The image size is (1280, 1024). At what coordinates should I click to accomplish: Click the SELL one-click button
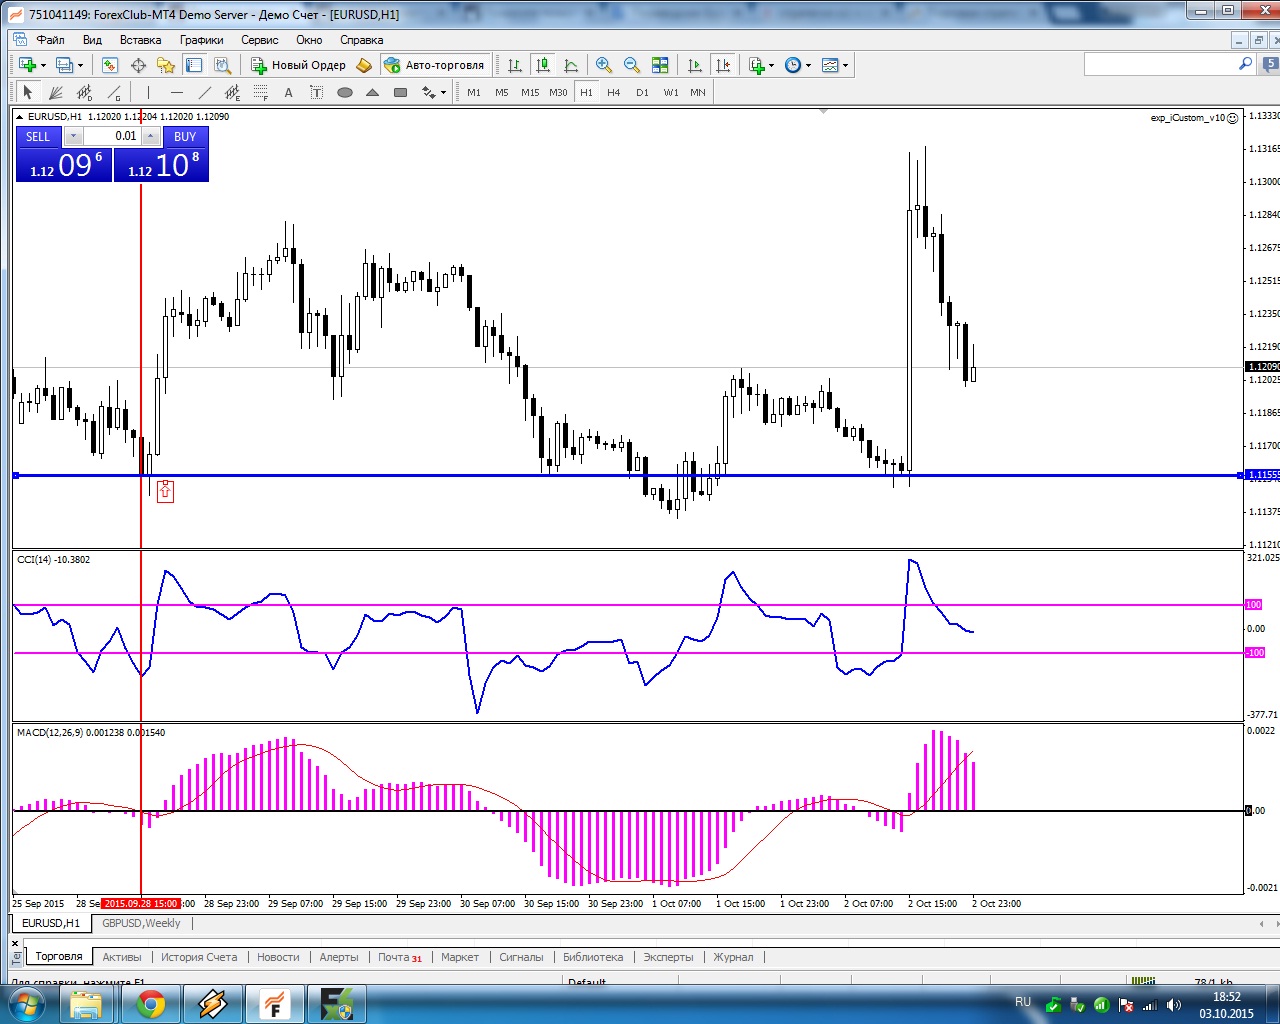(x=38, y=136)
